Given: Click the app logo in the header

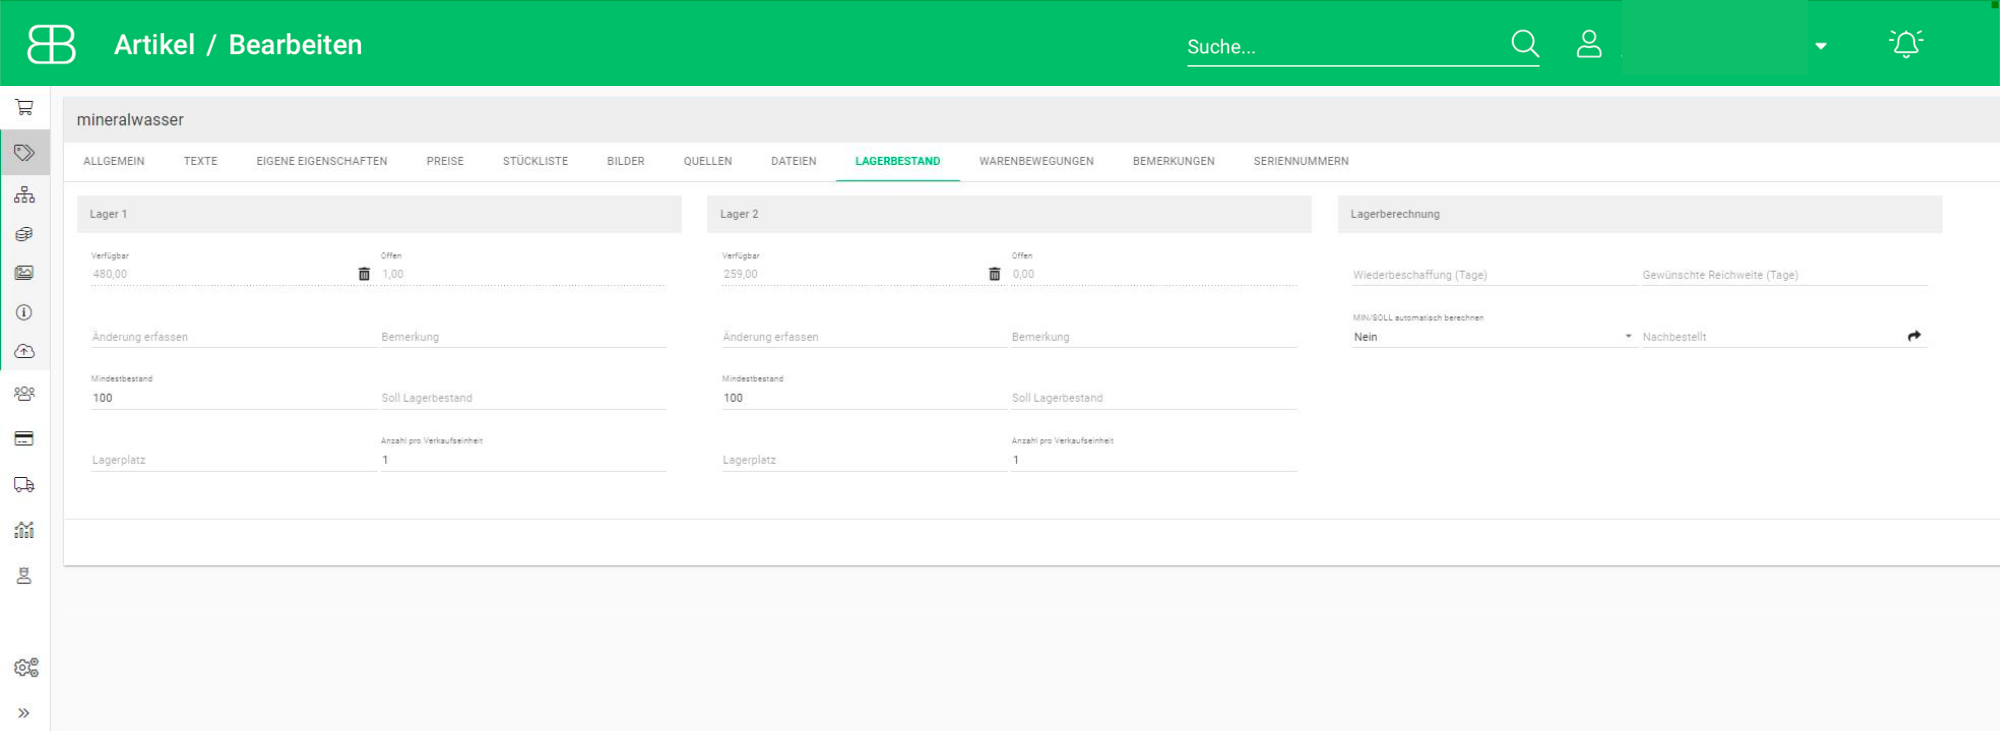Looking at the screenshot, I should point(51,44).
